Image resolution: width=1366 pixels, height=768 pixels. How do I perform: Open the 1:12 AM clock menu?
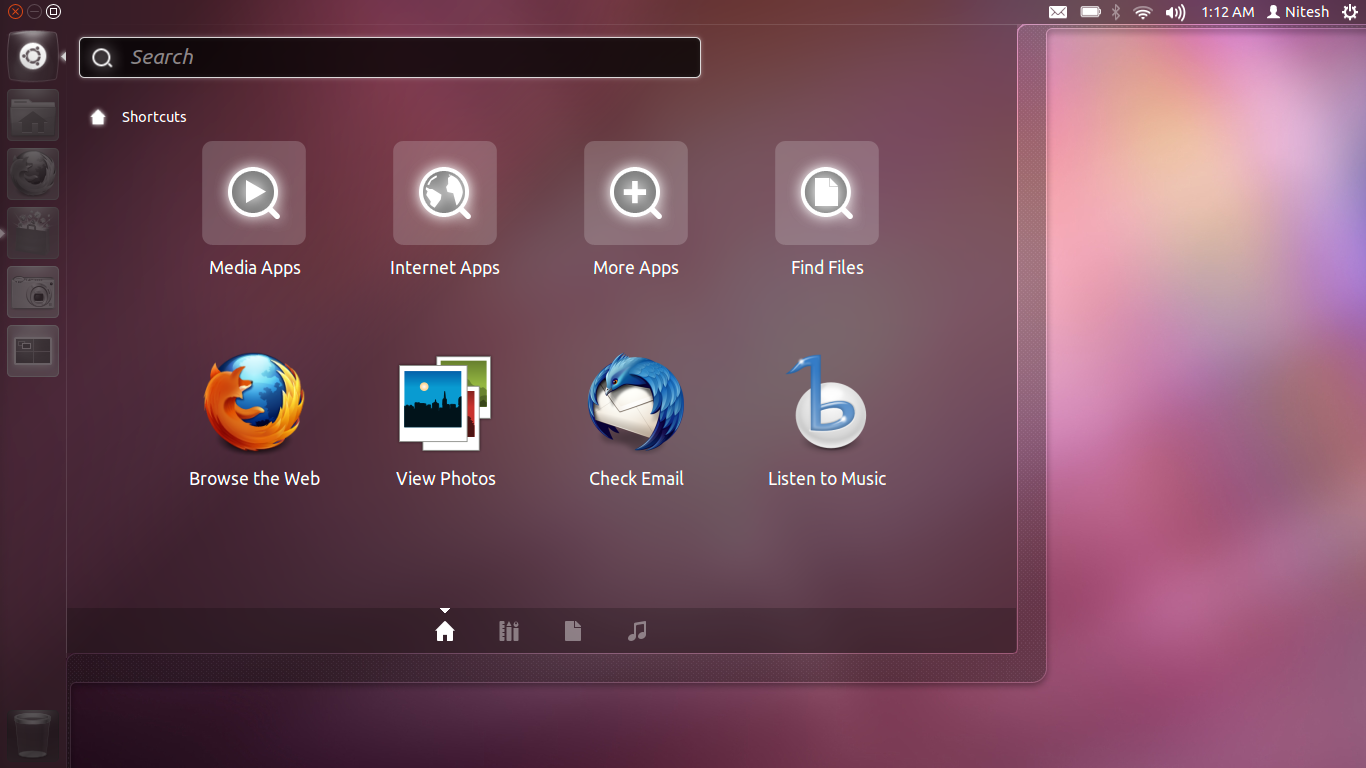click(x=1228, y=12)
